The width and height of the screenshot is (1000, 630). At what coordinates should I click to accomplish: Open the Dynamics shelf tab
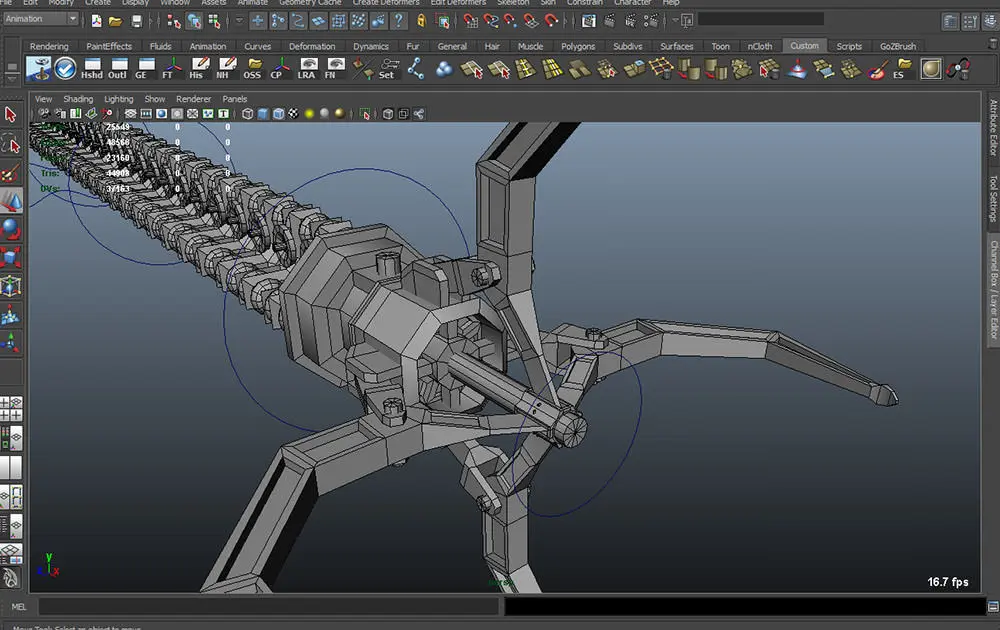[370, 46]
